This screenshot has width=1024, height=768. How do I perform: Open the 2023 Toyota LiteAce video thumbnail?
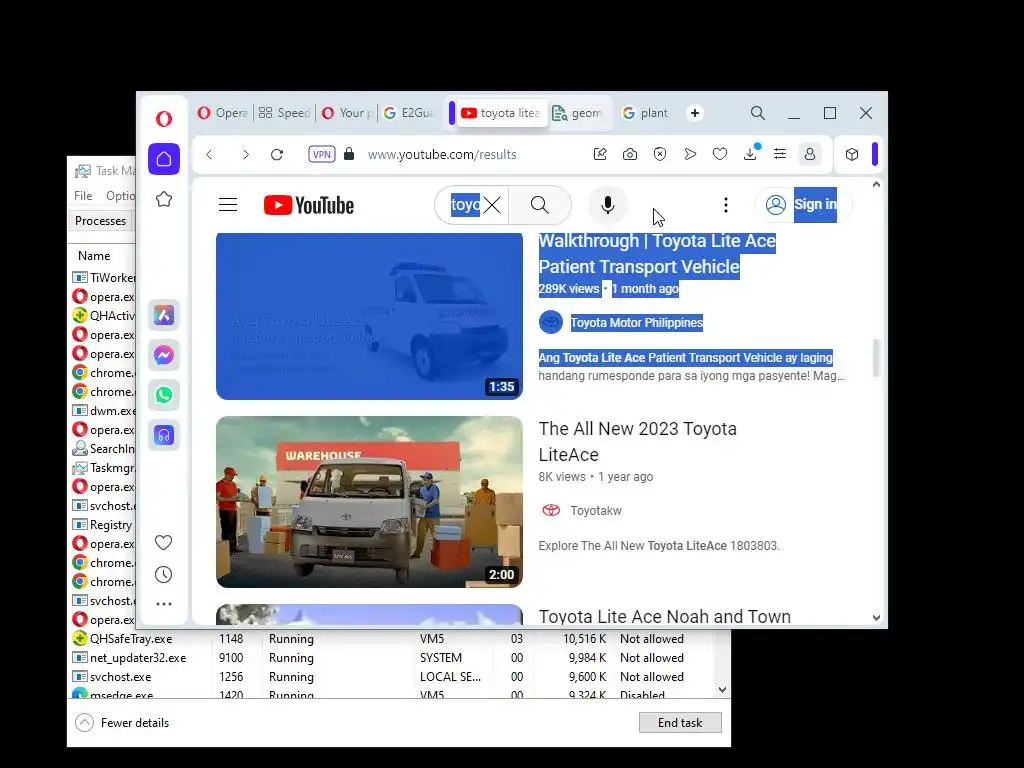click(x=369, y=502)
